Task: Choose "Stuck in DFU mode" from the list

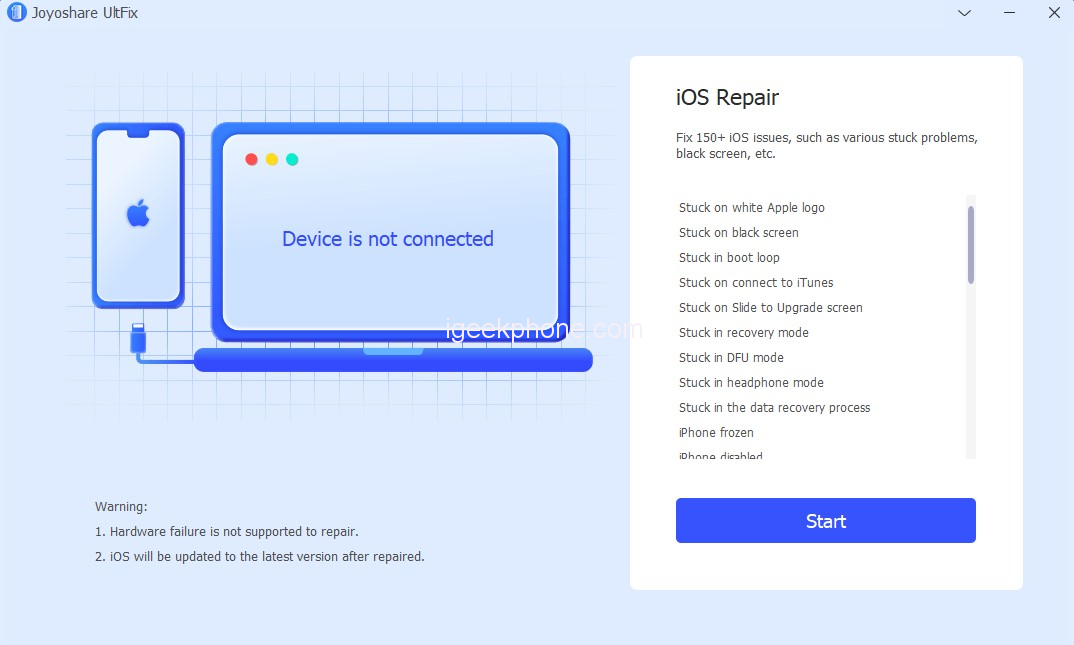Action: tap(731, 358)
